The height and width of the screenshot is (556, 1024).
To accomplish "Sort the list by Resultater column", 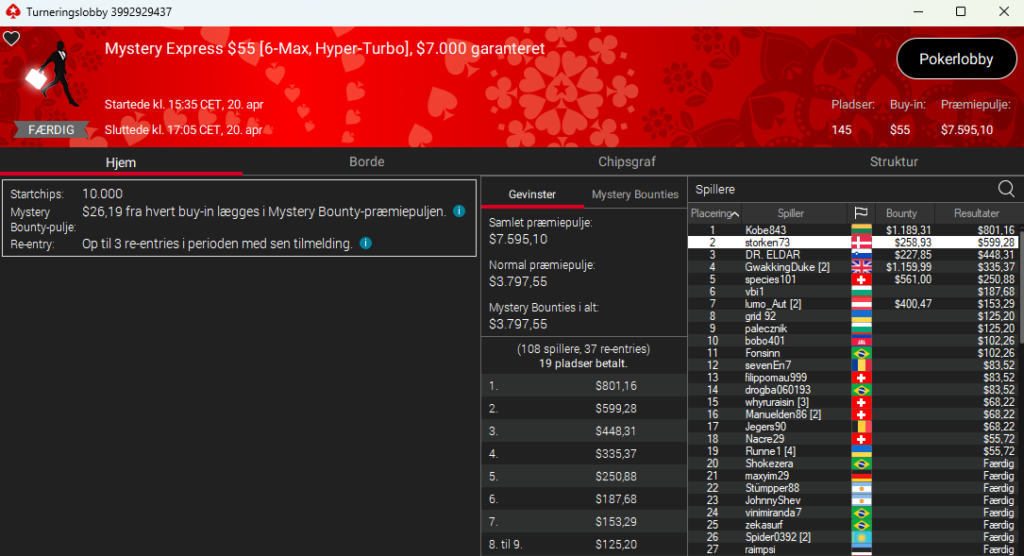I will [x=976, y=214].
